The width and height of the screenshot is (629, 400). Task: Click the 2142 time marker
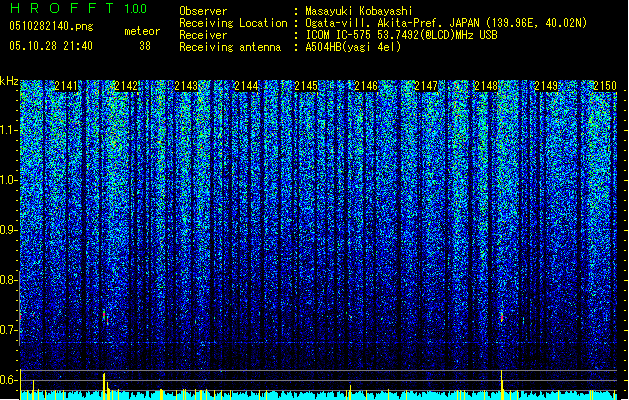point(126,86)
